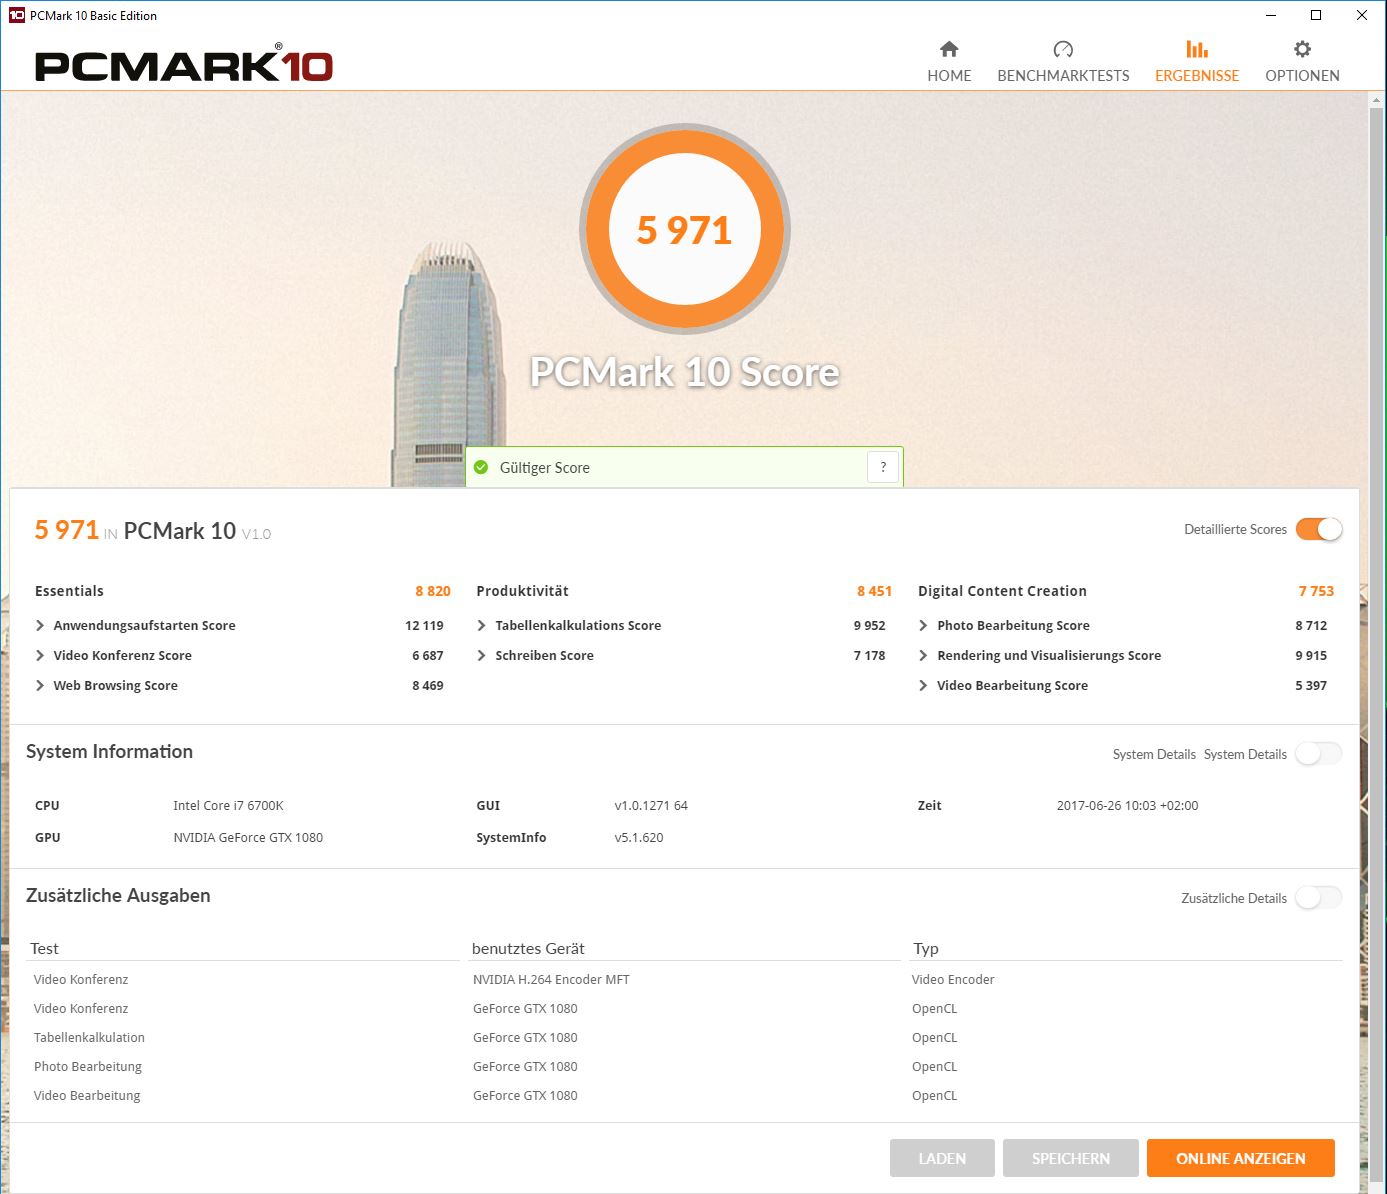Click the Zeit value 2017-06-26 10:03 +02:00
The width and height of the screenshot is (1387, 1194).
pos(1127,805)
